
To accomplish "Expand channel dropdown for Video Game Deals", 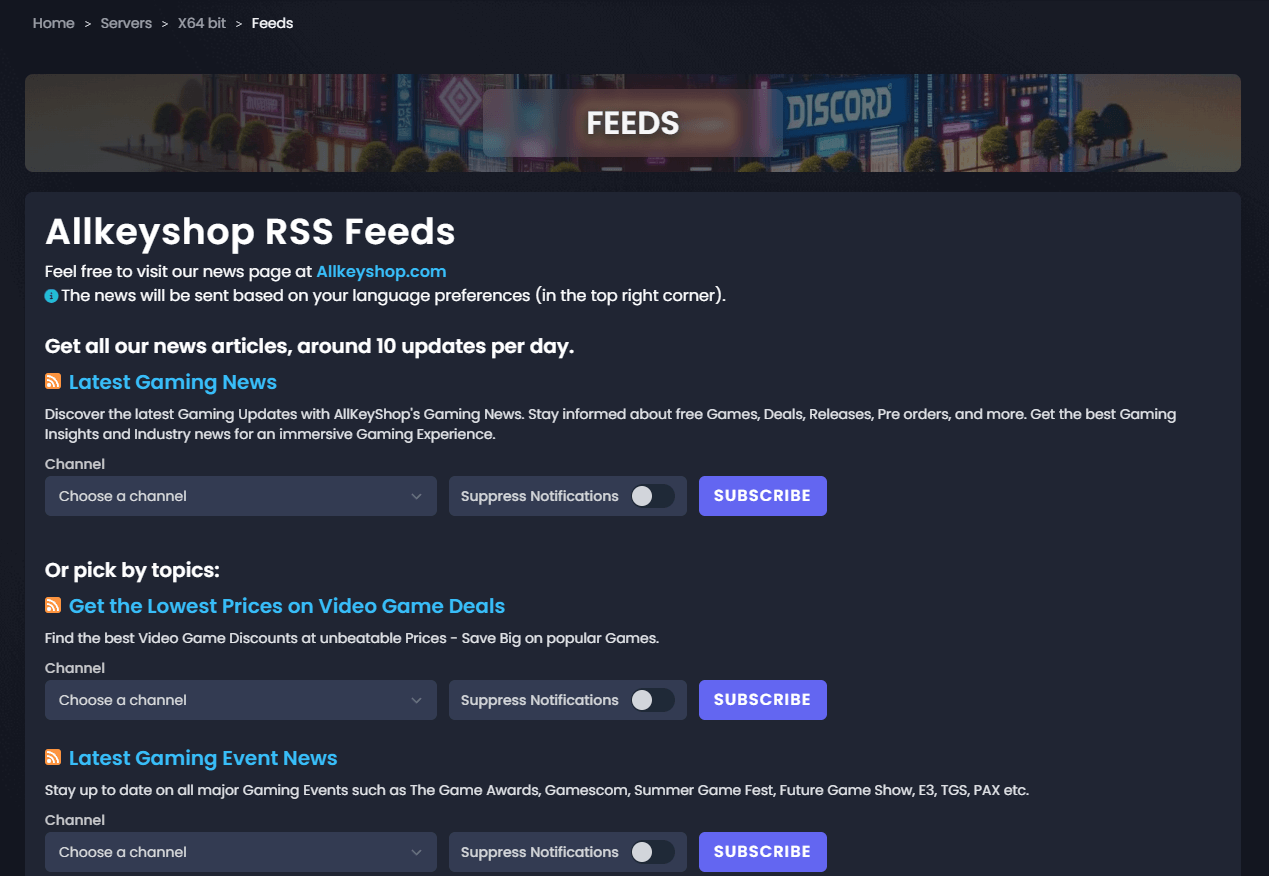I will tap(240, 700).
